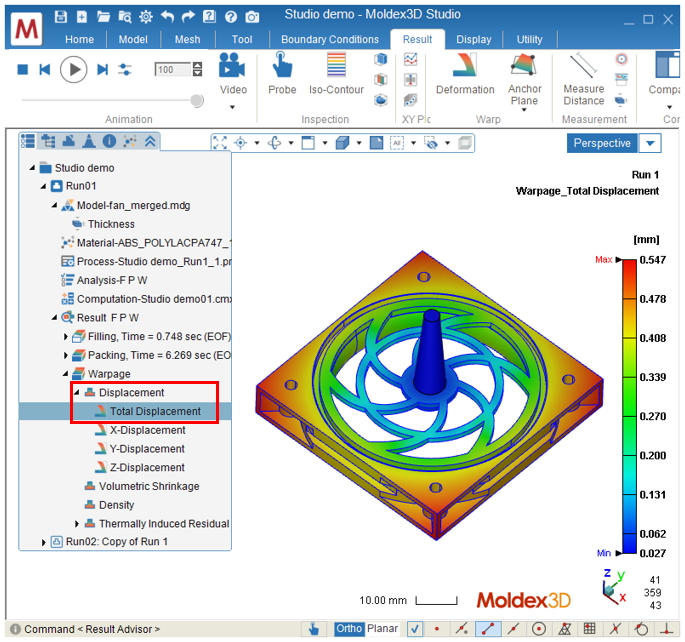Click the fit-to-window icon in view toolbar
The width and height of the screenshot is (685, 642).
click(x=219, y=143)
